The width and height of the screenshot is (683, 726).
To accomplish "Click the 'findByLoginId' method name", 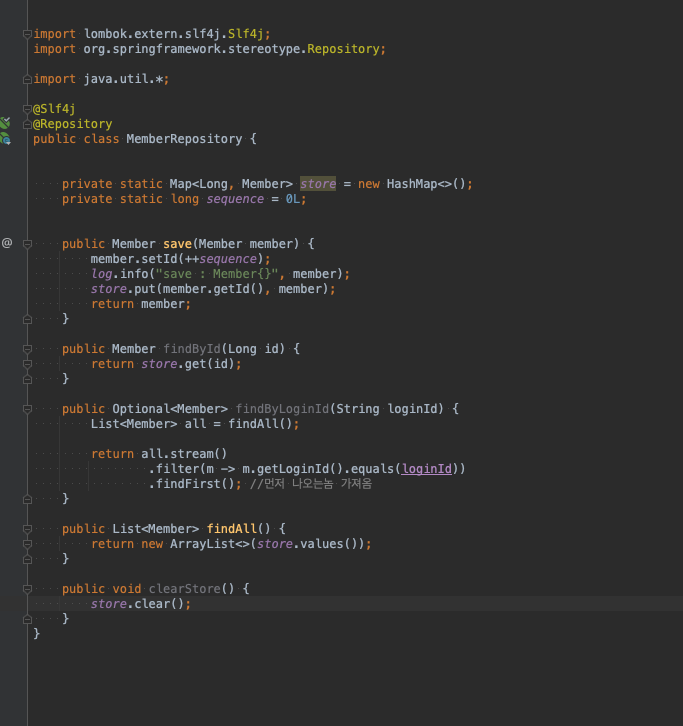I will (282, 409).
